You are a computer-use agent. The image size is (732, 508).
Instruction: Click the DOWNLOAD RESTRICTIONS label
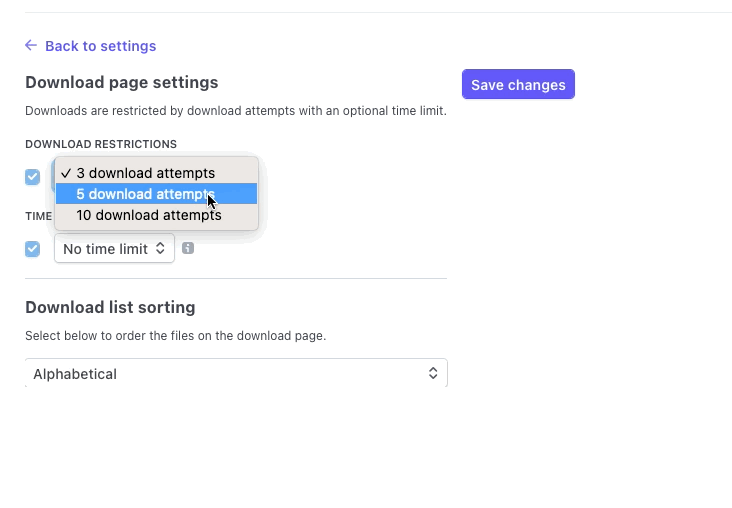[x=101, y=144]
